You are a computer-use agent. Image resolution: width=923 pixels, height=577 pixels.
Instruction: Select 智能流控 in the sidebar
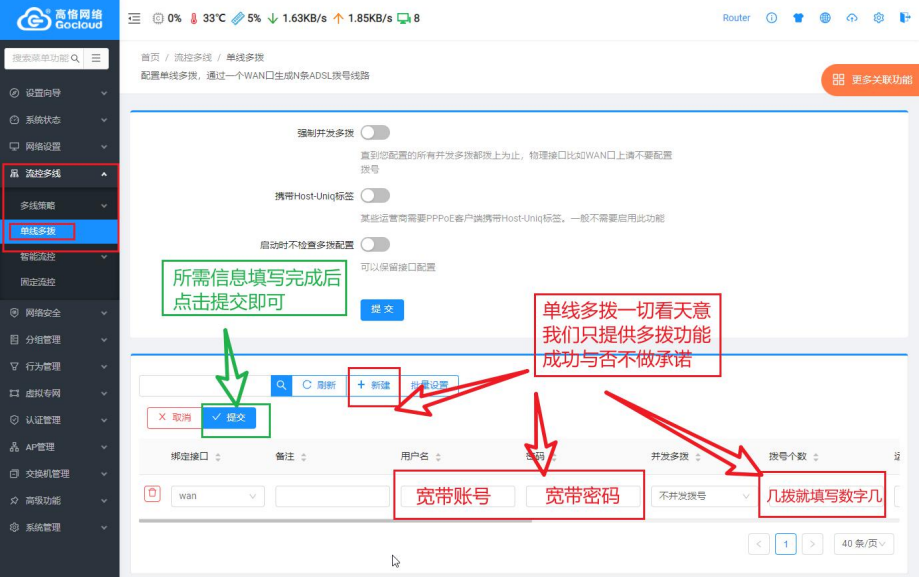pos(38,257)
